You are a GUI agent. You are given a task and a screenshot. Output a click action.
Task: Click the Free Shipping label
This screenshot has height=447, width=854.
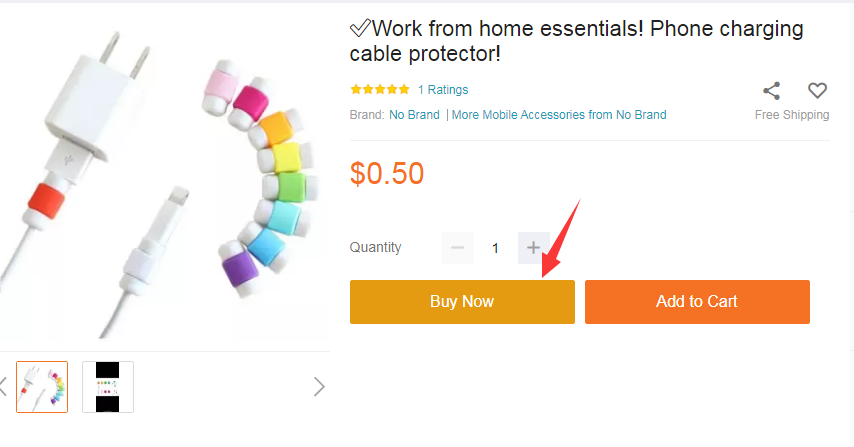click(792, 115)
